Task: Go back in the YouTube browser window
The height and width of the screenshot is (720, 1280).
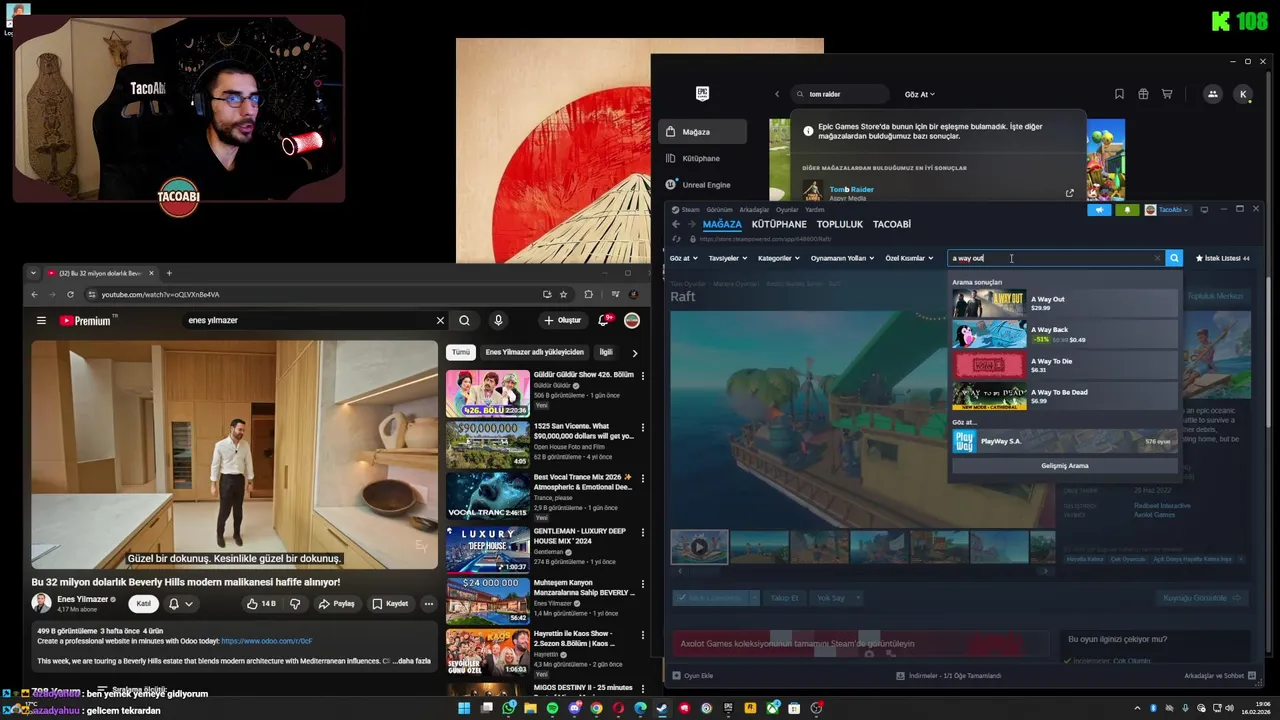Action: [34, 294]
